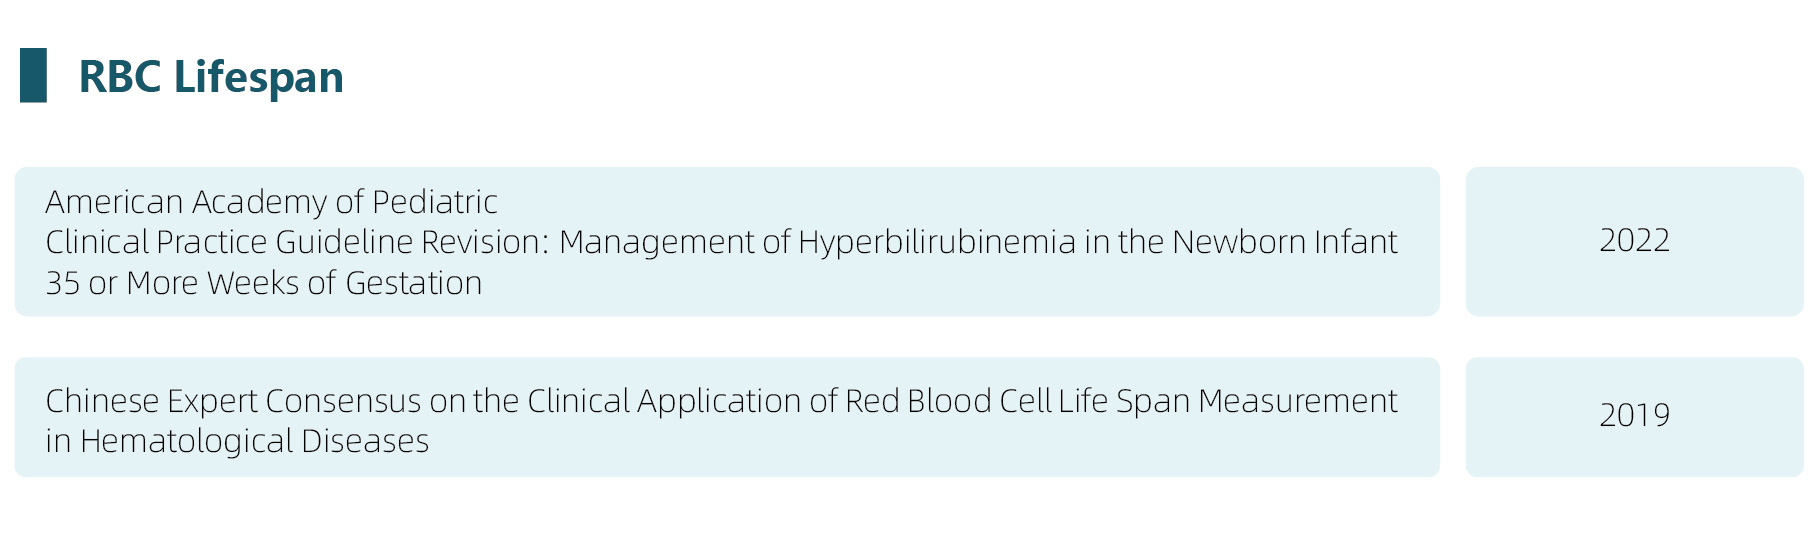Click the word Gestation in the first entry
This screenshot has height=547, width=1820.
pyautogui.click(x=413, y=283)
